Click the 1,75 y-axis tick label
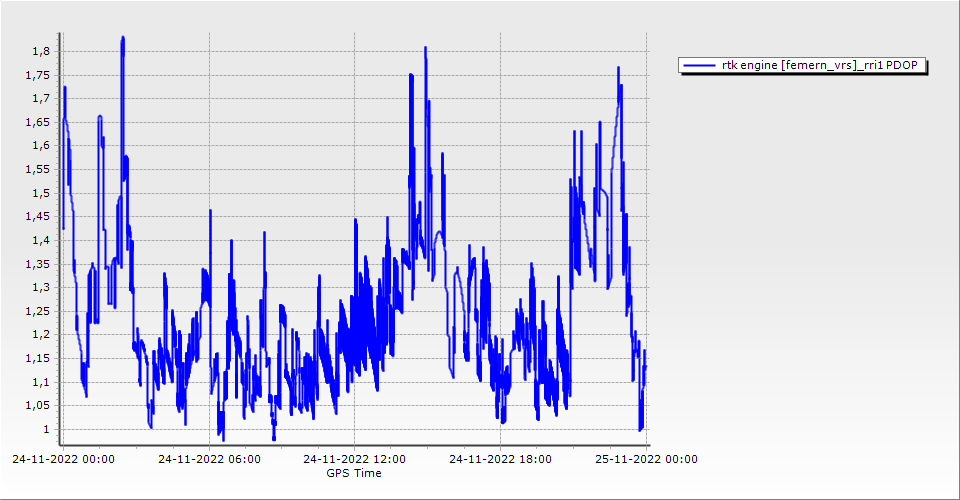 point(38,75)
